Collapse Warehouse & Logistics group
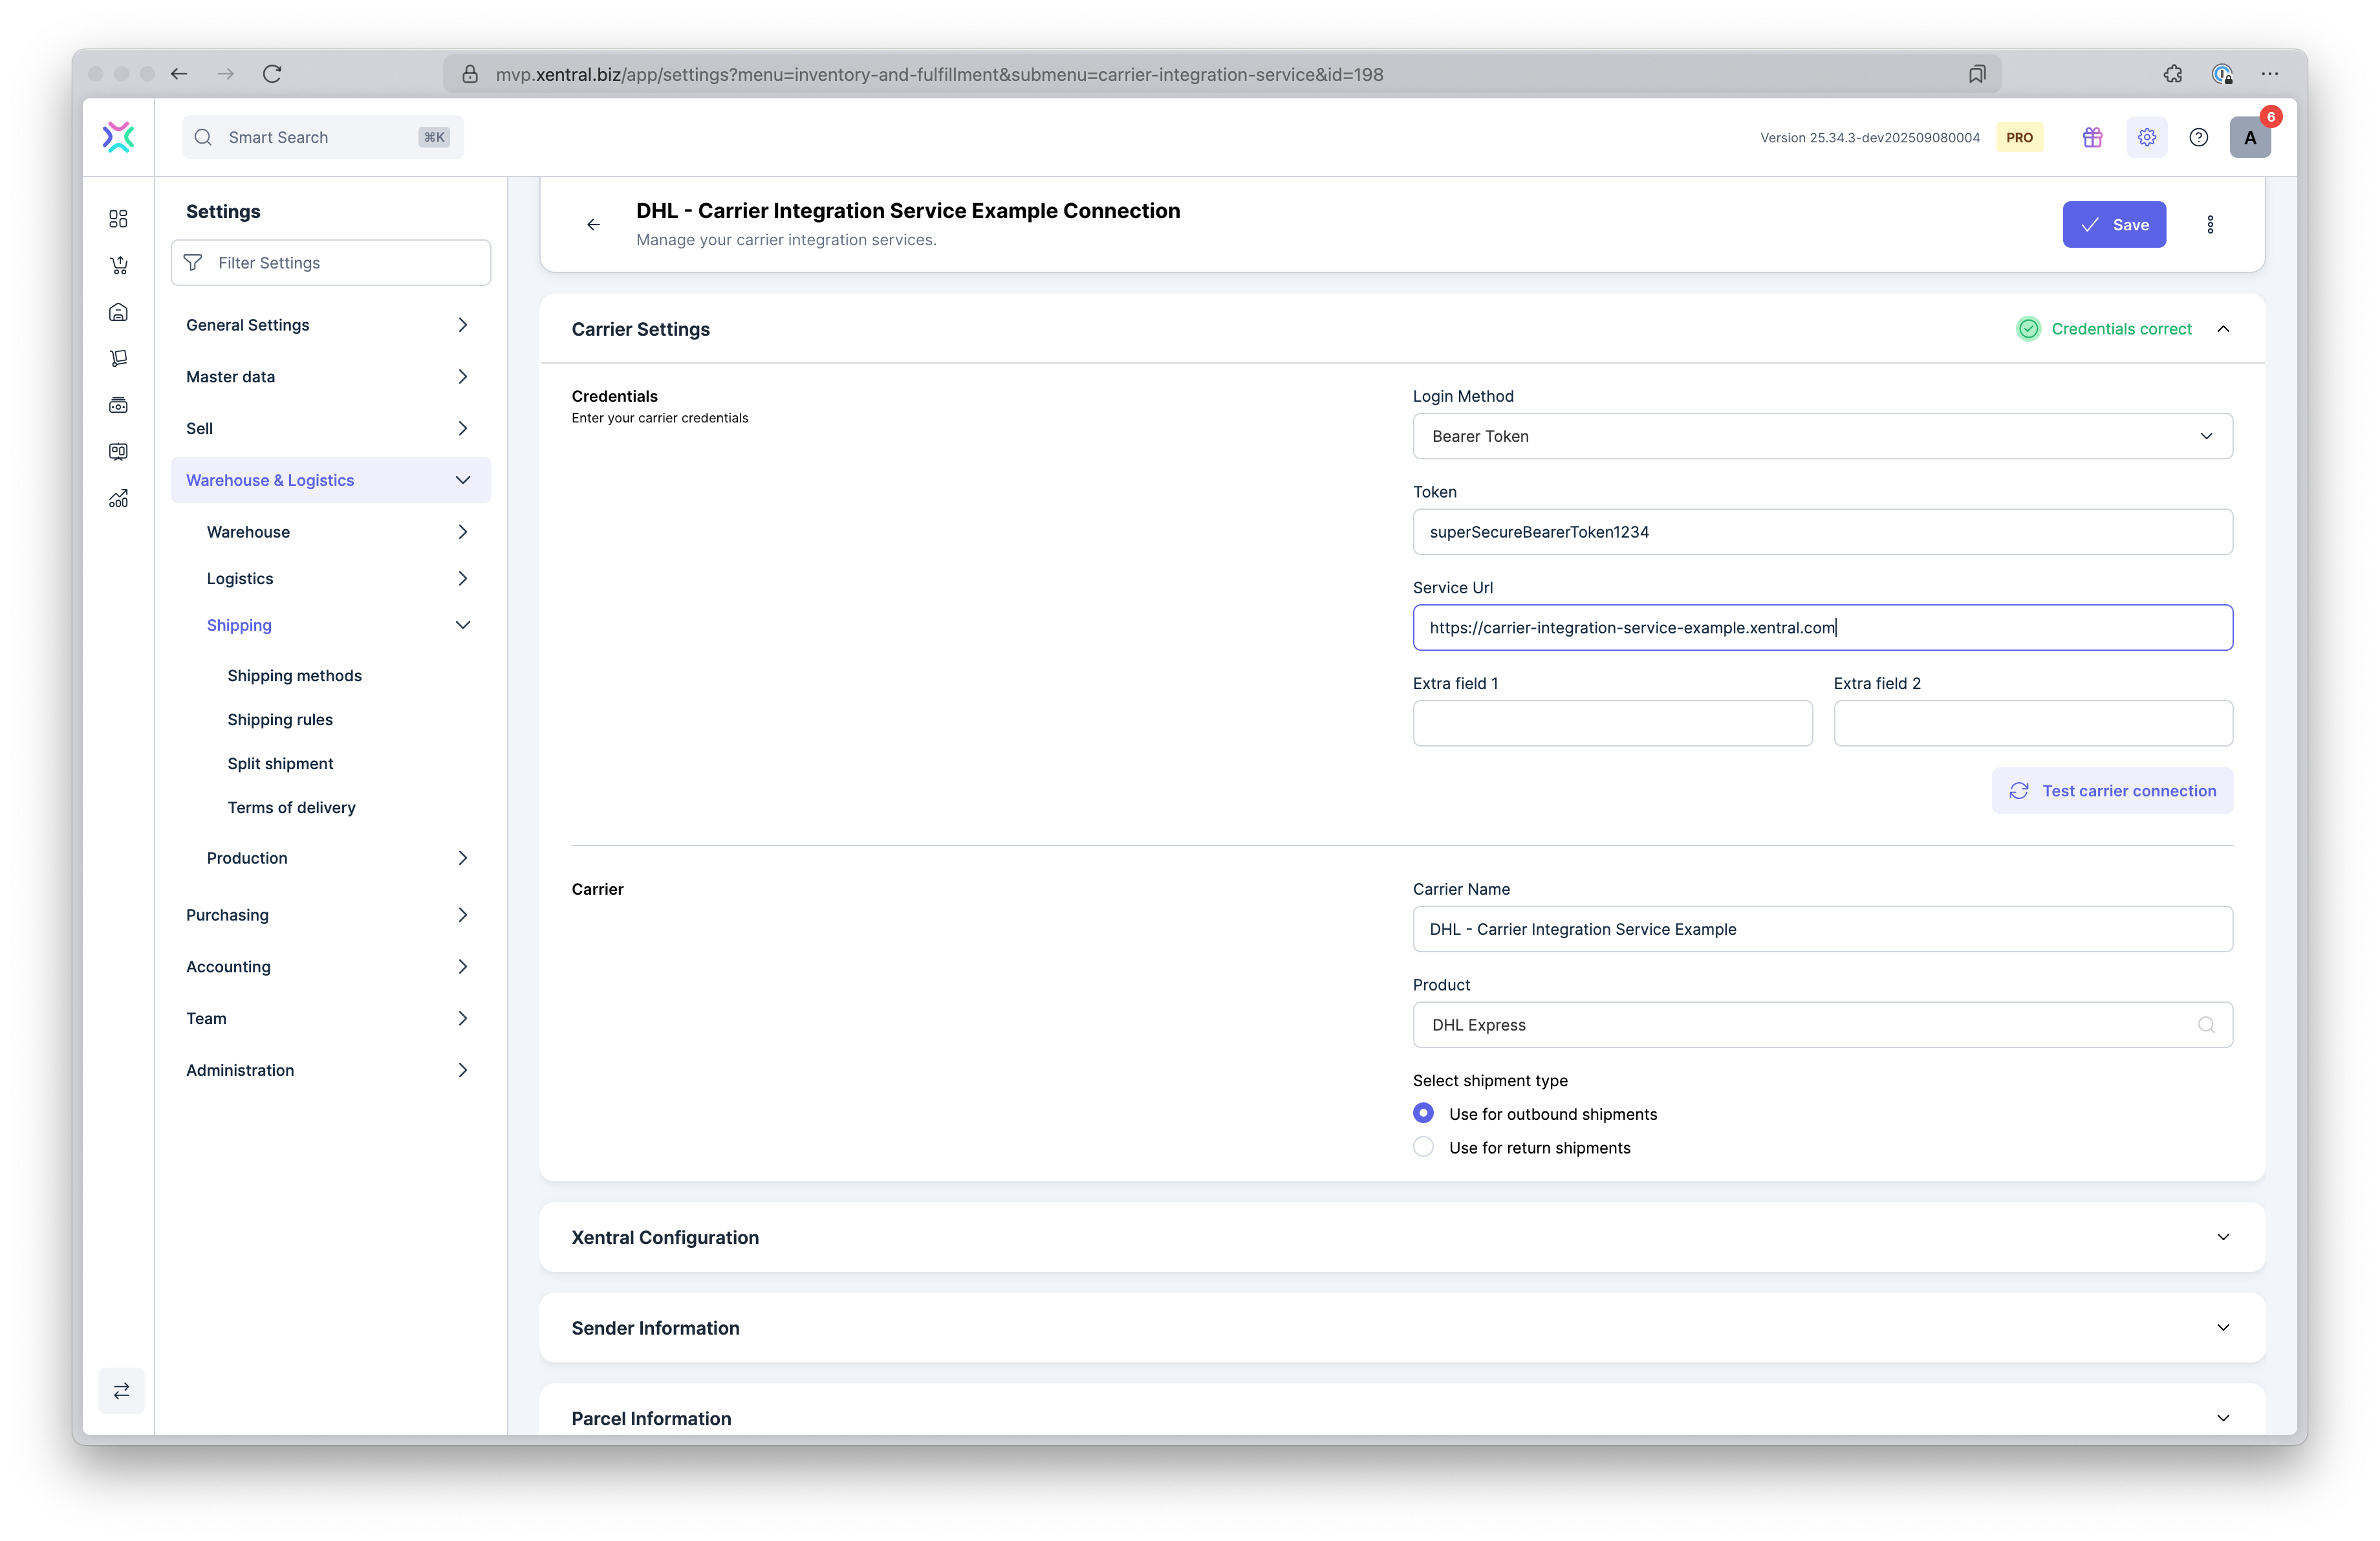 330,480
